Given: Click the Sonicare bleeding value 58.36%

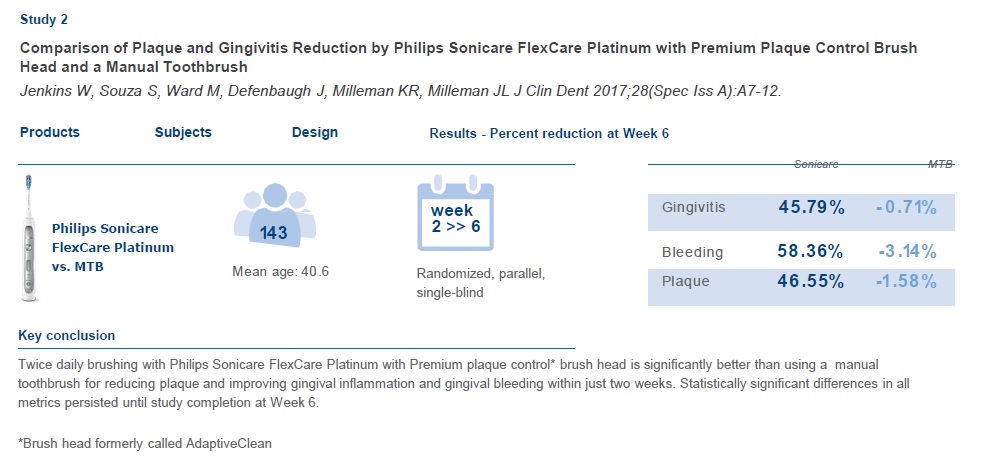Looking at the screenshot, I should pyautogui.click(x=811, y=251).
